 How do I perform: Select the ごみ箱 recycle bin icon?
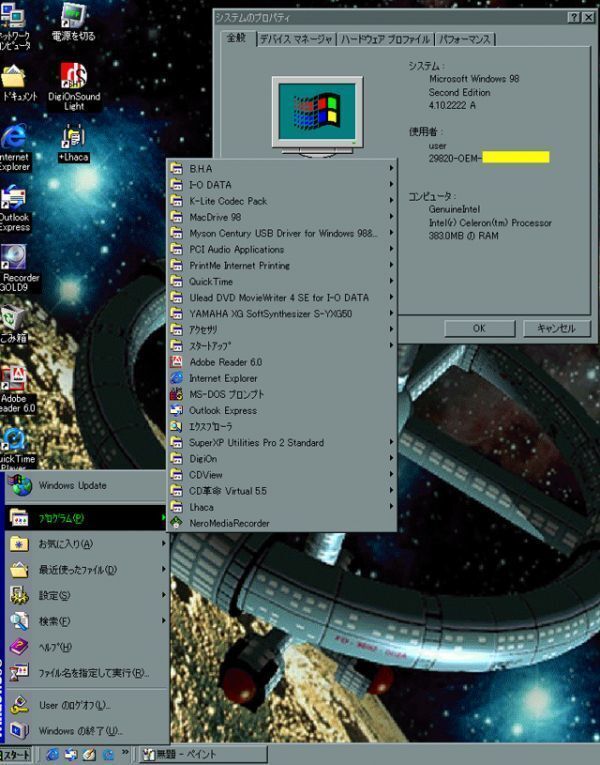point(14,324)
